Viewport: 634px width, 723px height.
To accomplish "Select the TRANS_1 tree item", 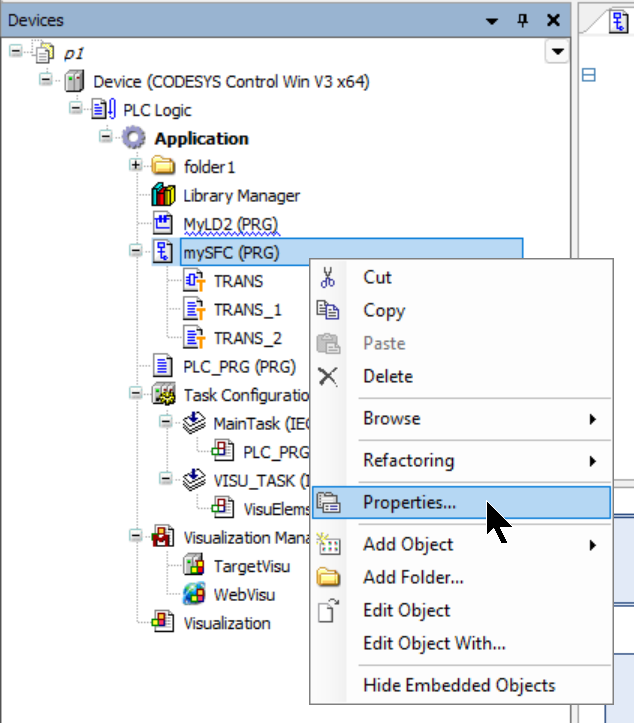I will click(248, 310).
